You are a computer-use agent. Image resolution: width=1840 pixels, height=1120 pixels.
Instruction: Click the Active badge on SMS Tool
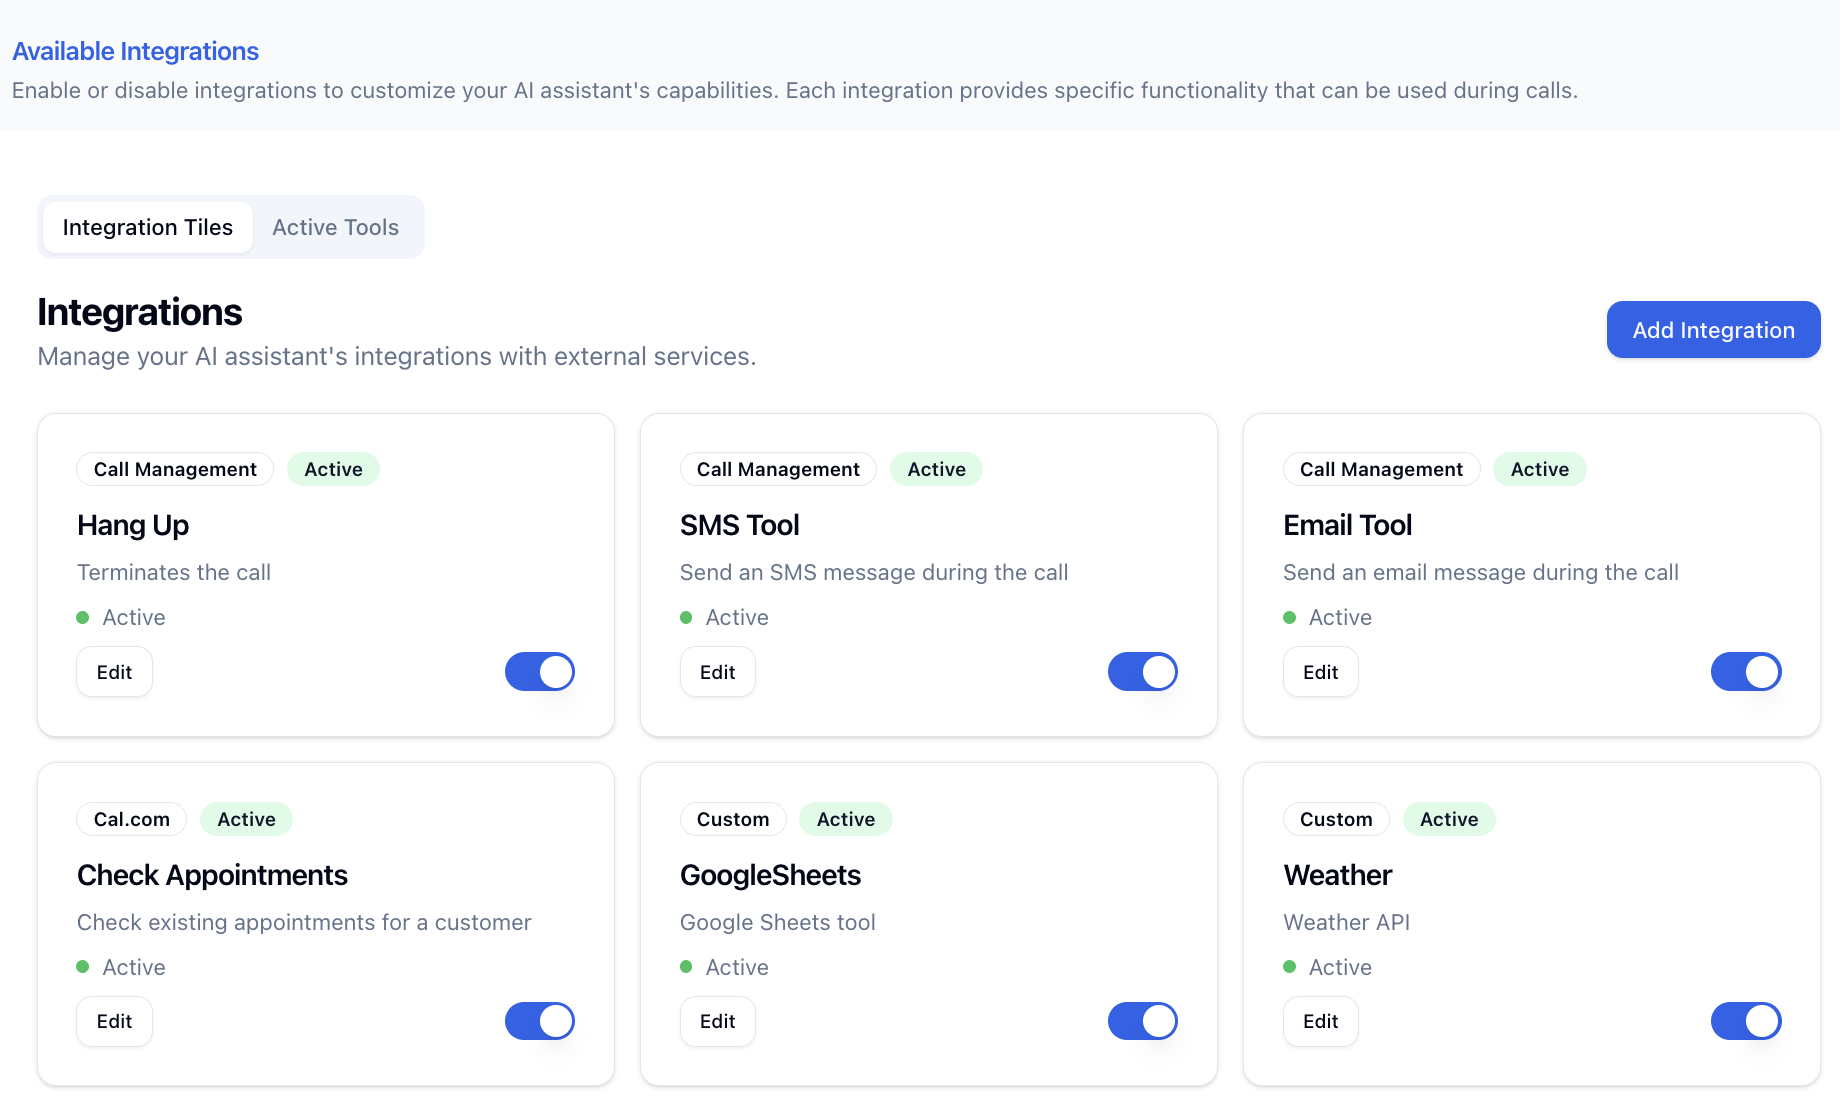click(936, 468)
